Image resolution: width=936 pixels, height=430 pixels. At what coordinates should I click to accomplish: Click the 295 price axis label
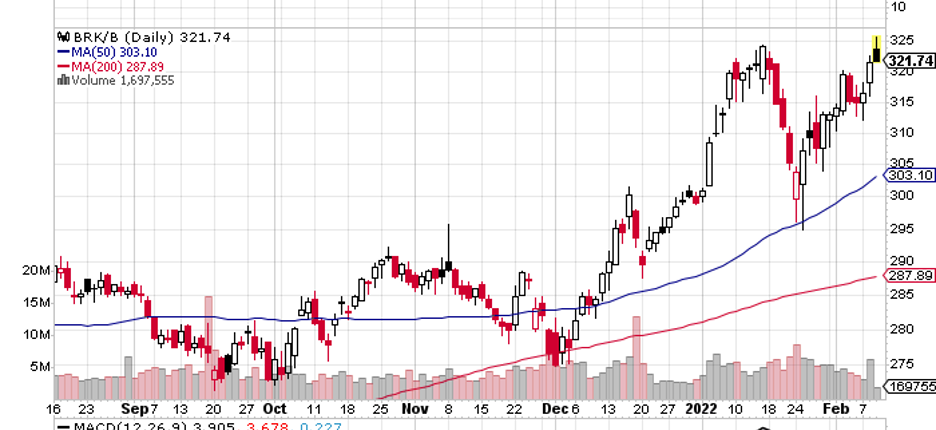902,228
